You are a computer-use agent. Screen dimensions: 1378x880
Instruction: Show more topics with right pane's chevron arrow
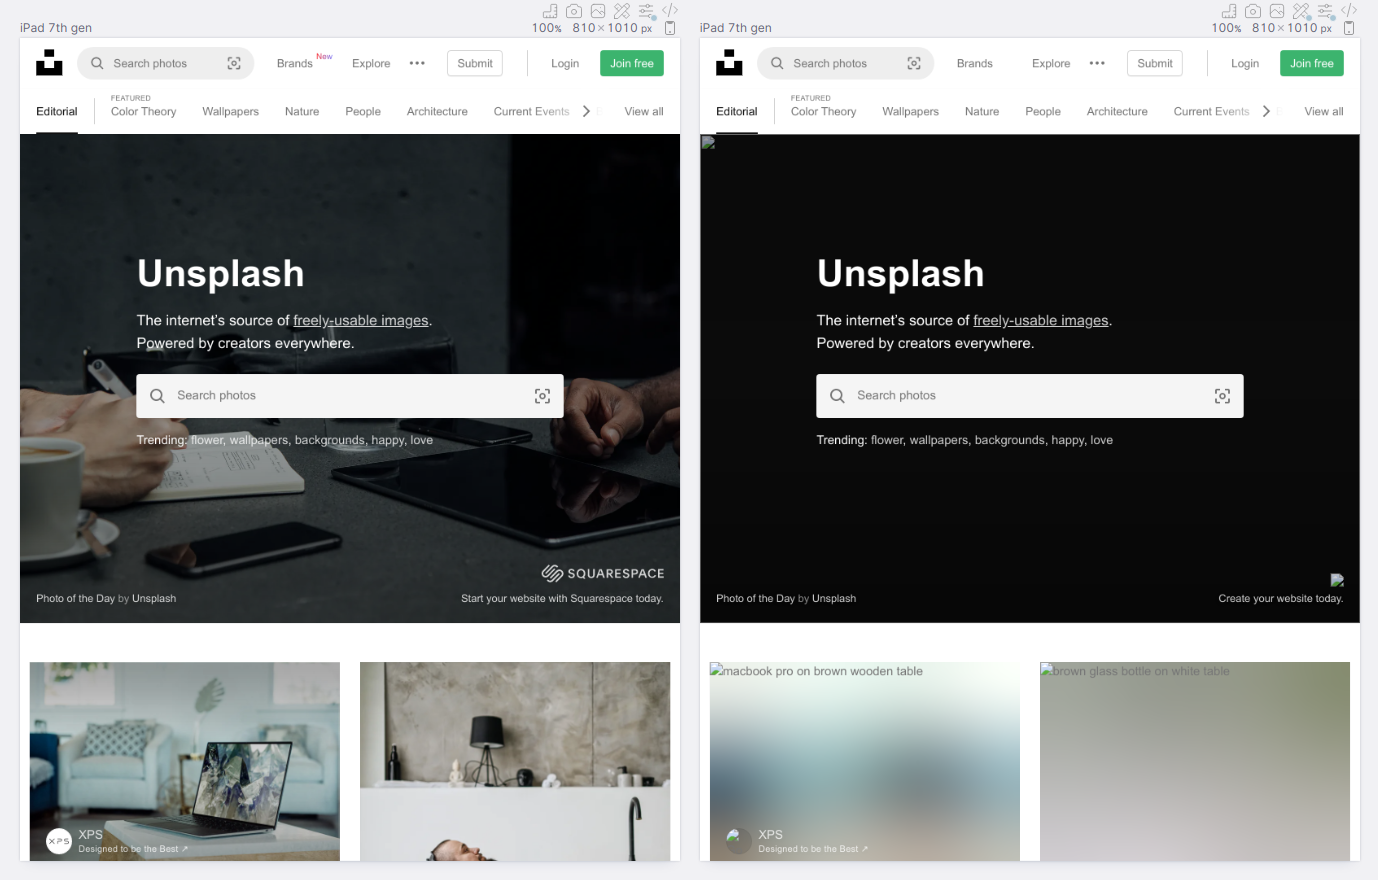pos(1266,111)
